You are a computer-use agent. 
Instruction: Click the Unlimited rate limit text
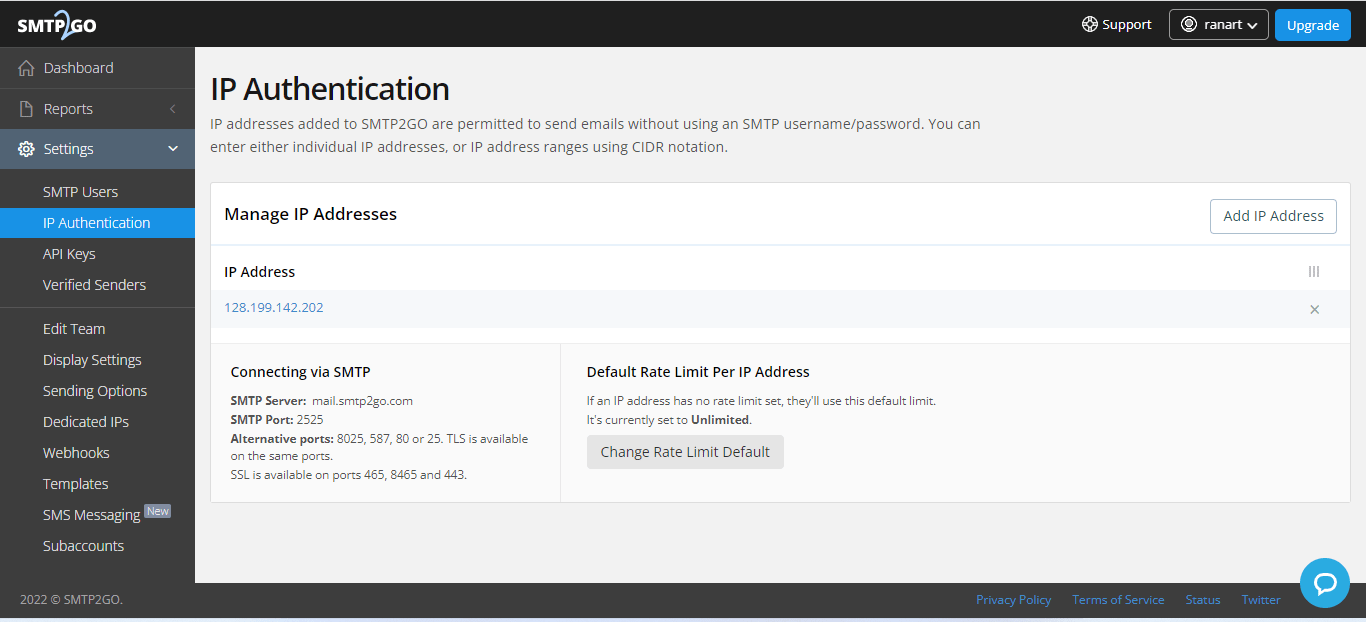click(x=720, y=420)
